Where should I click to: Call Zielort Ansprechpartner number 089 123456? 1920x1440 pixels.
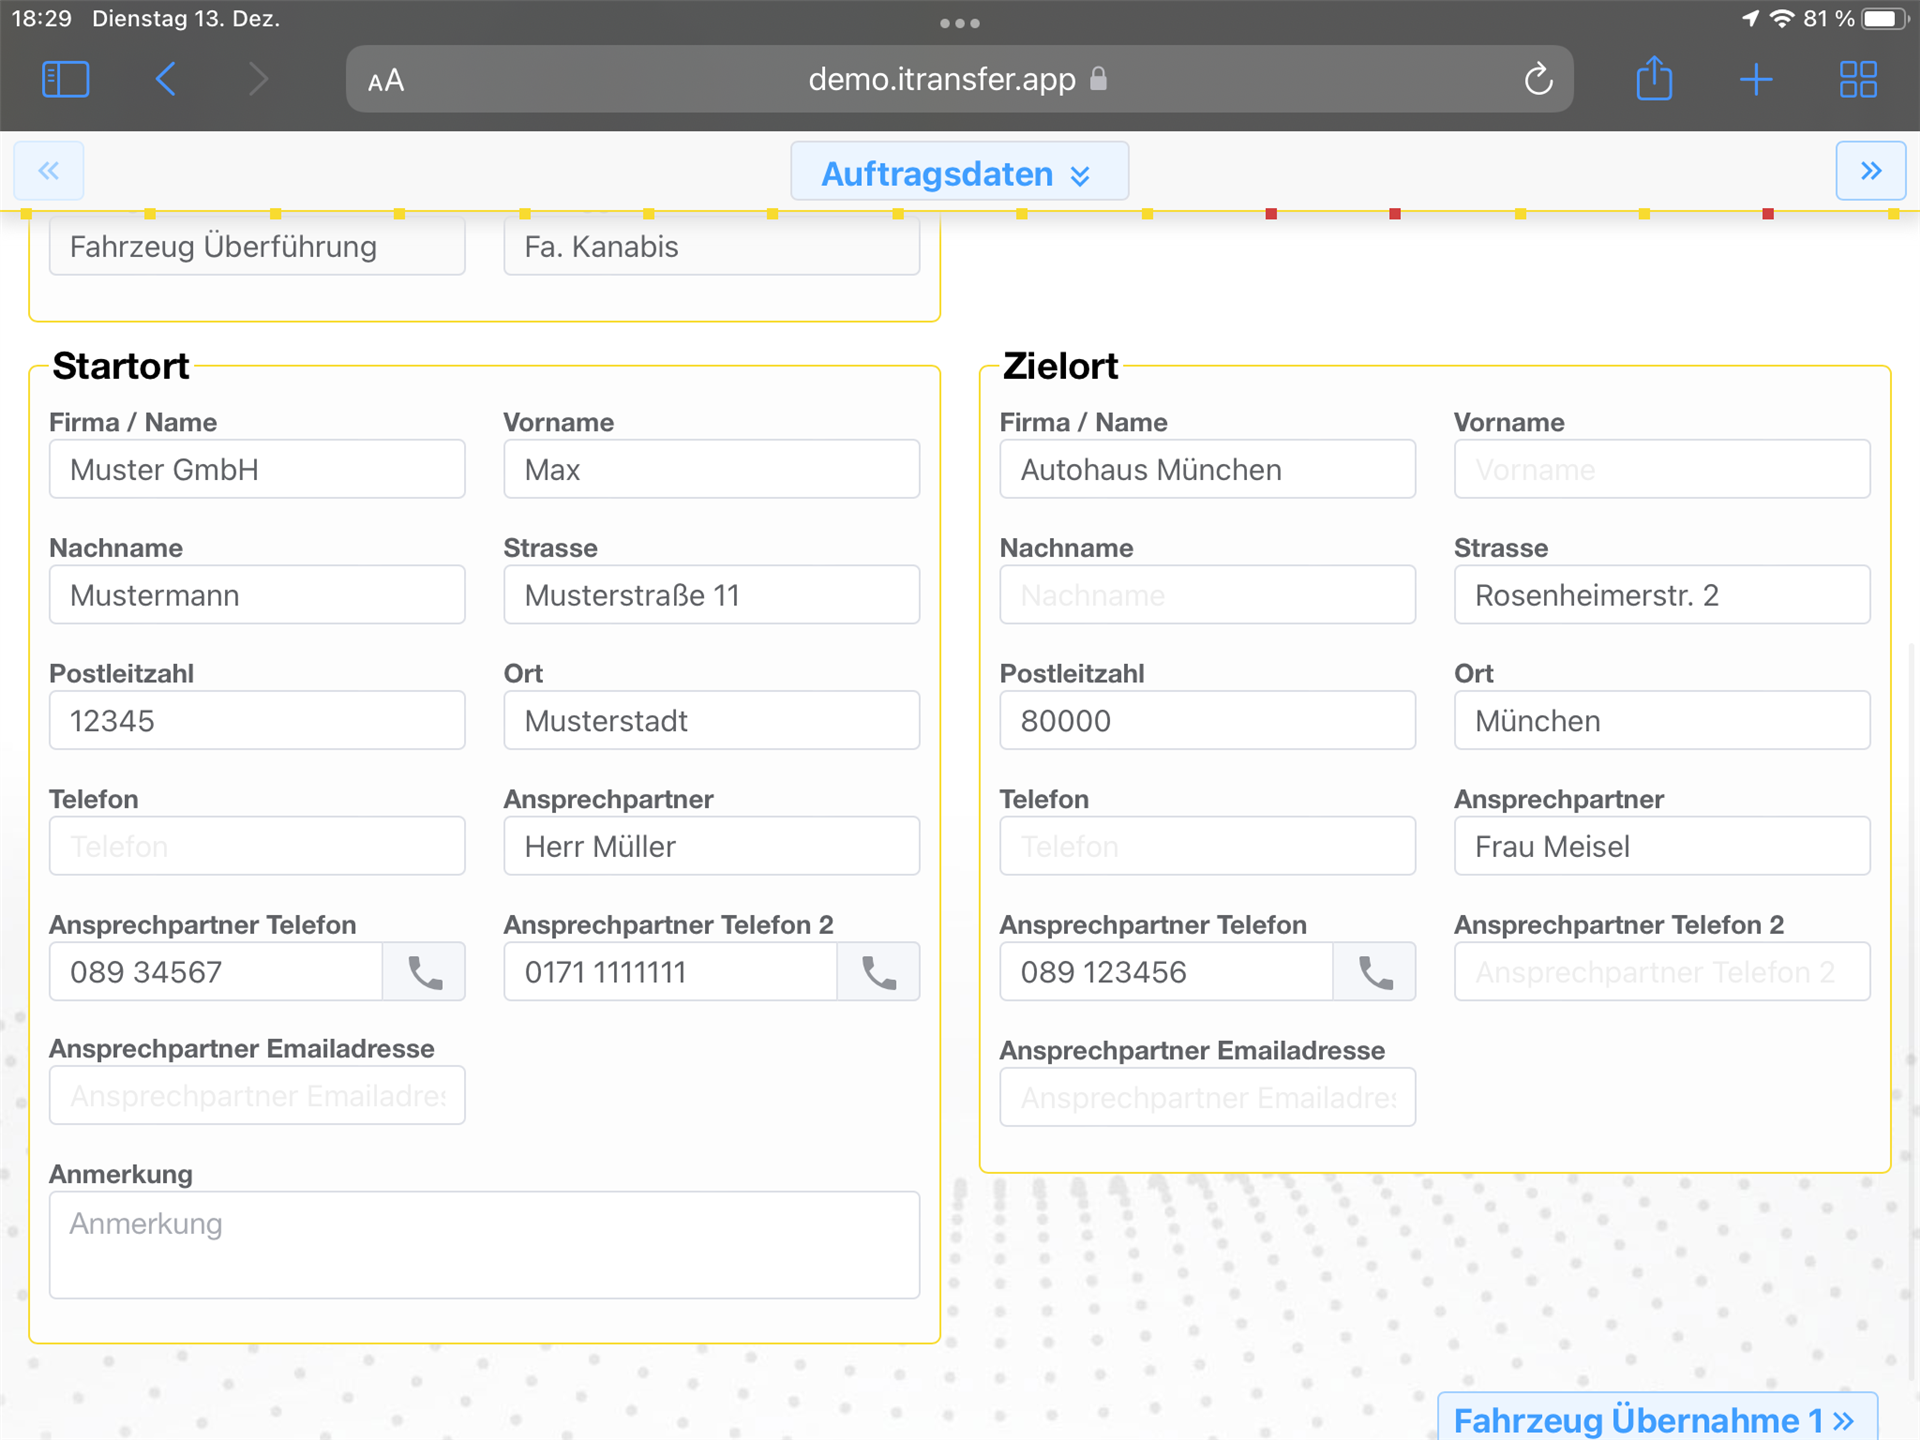click(1375, 972)
